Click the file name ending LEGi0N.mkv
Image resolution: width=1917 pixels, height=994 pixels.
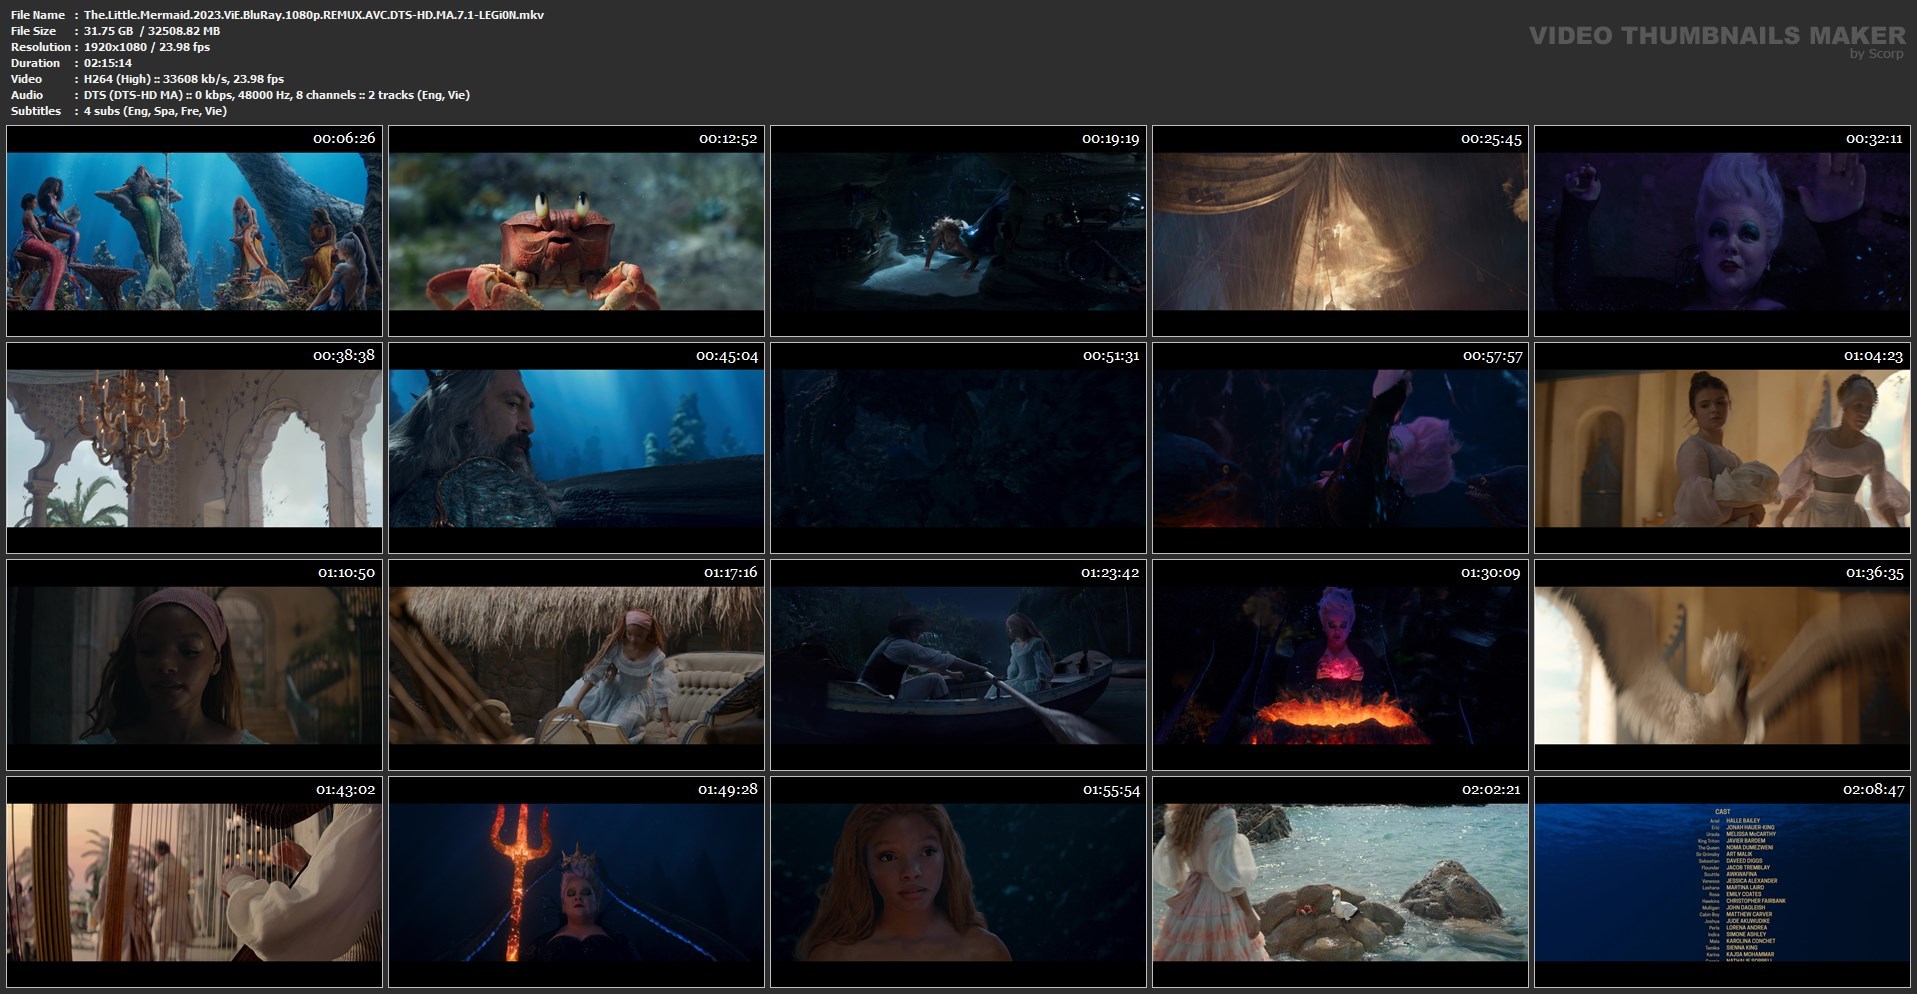(x=314, y=15)
